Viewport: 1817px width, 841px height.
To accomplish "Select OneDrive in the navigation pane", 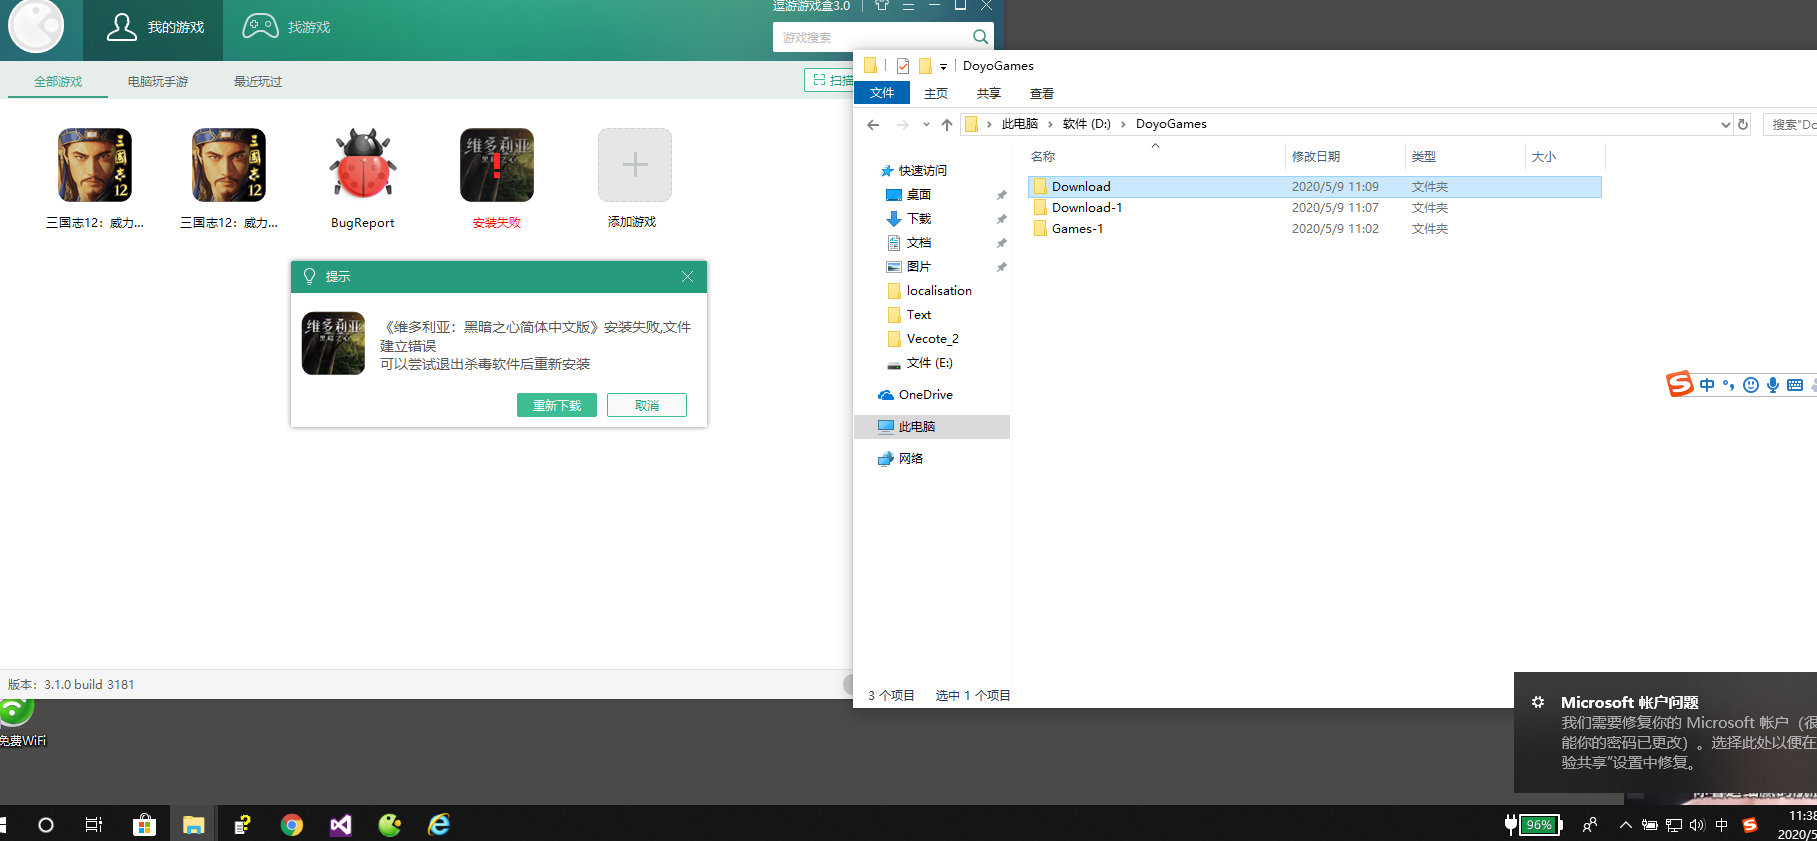I will click(915, 395).
